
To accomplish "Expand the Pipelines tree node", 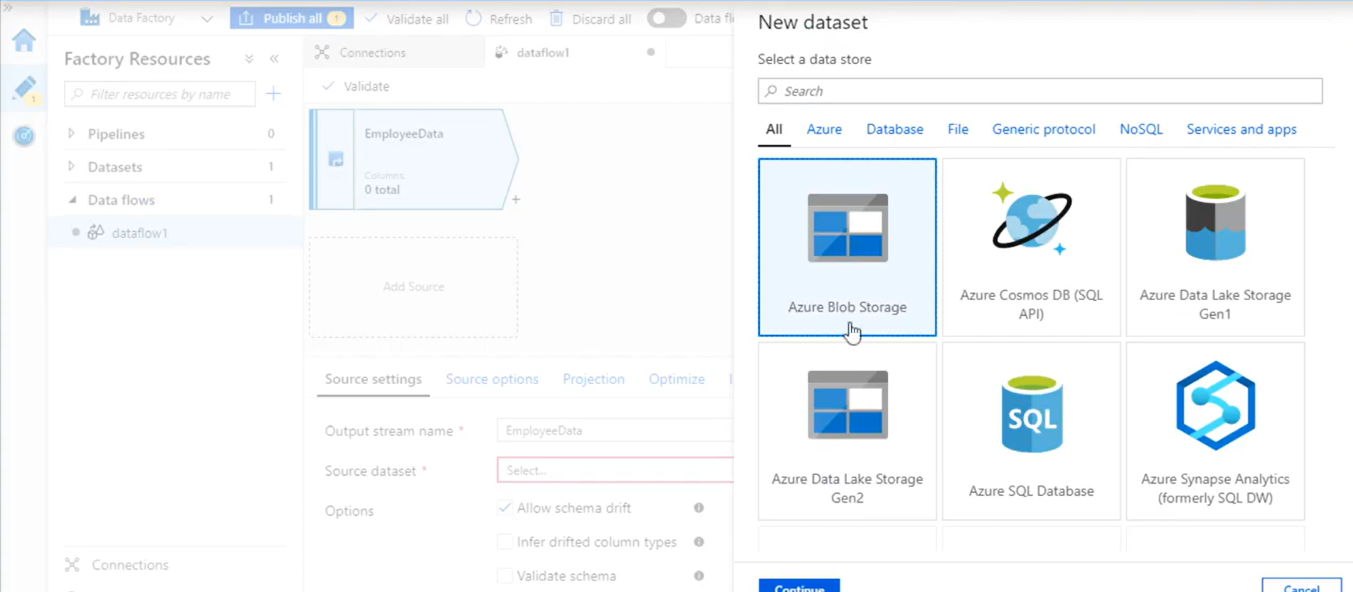I will [x=71, y=133].
